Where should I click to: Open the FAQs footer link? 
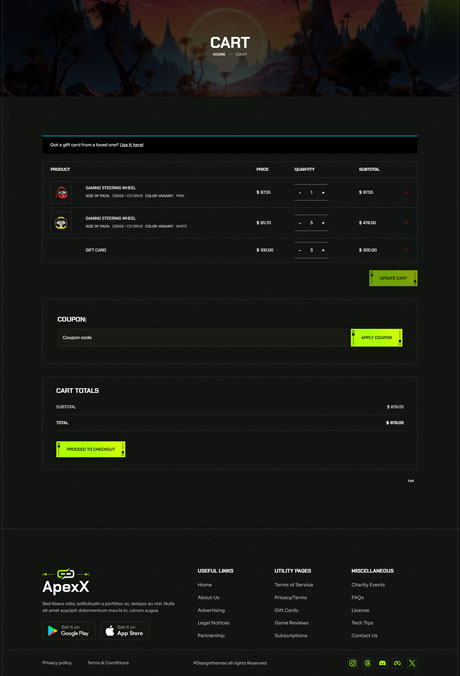click(357, 598)
